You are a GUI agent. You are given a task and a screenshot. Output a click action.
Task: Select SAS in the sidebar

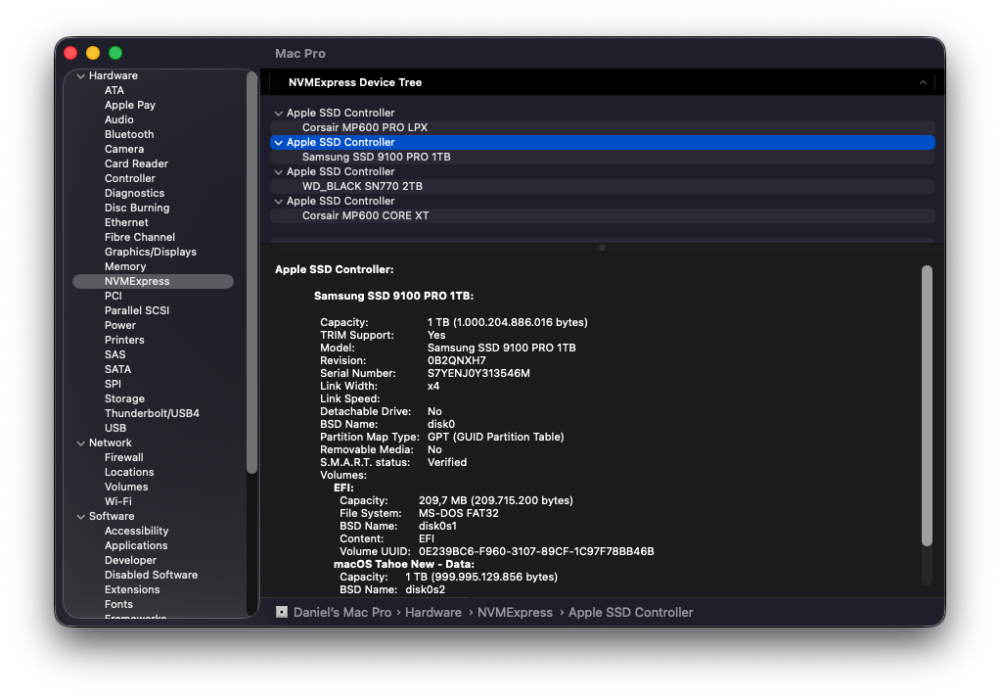[x=115, y=355]
